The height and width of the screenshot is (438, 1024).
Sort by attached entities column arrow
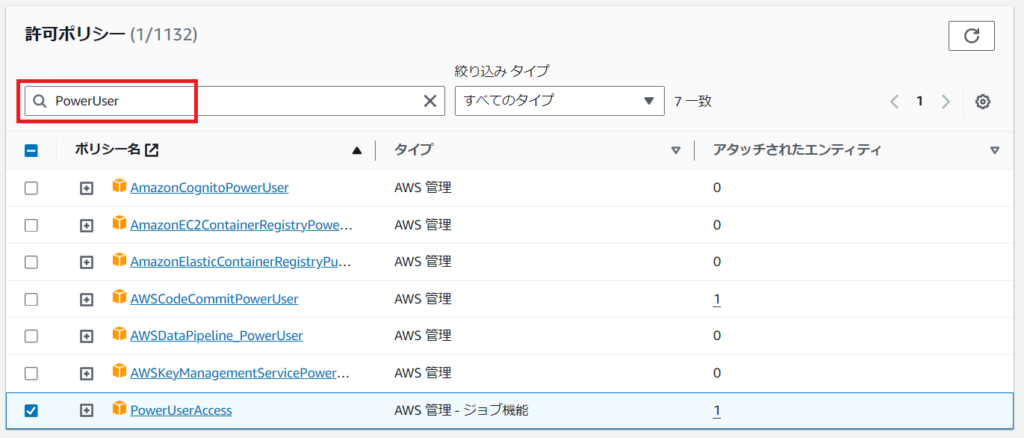(994, 151)
